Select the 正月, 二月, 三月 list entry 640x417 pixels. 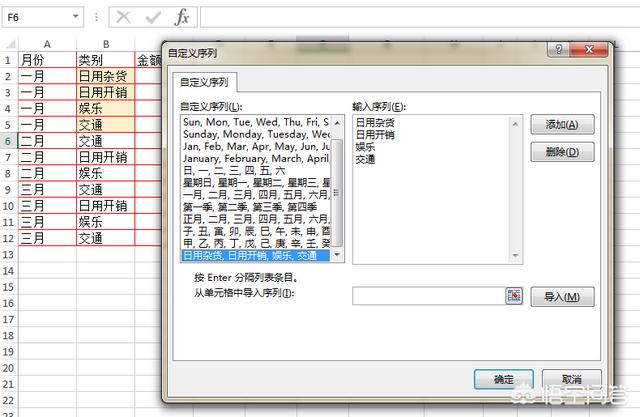click(x=256, y=219)
